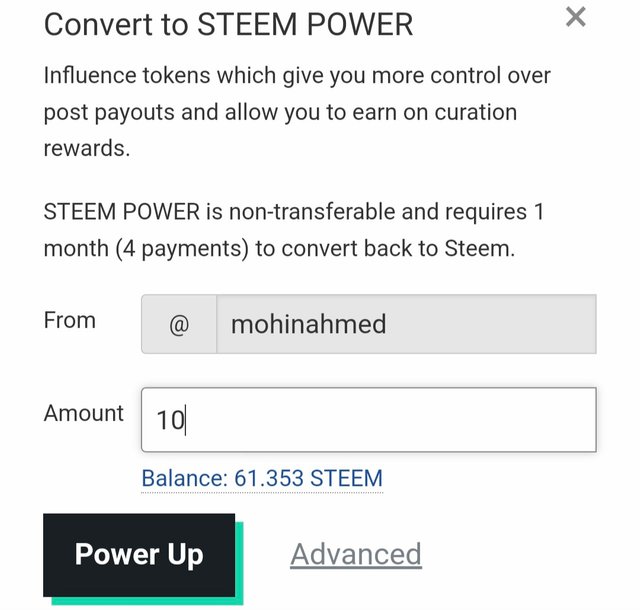Click the 'post payouts and allow' text line
This screenshot has height=610, width=640.
(x=280, y=112)
